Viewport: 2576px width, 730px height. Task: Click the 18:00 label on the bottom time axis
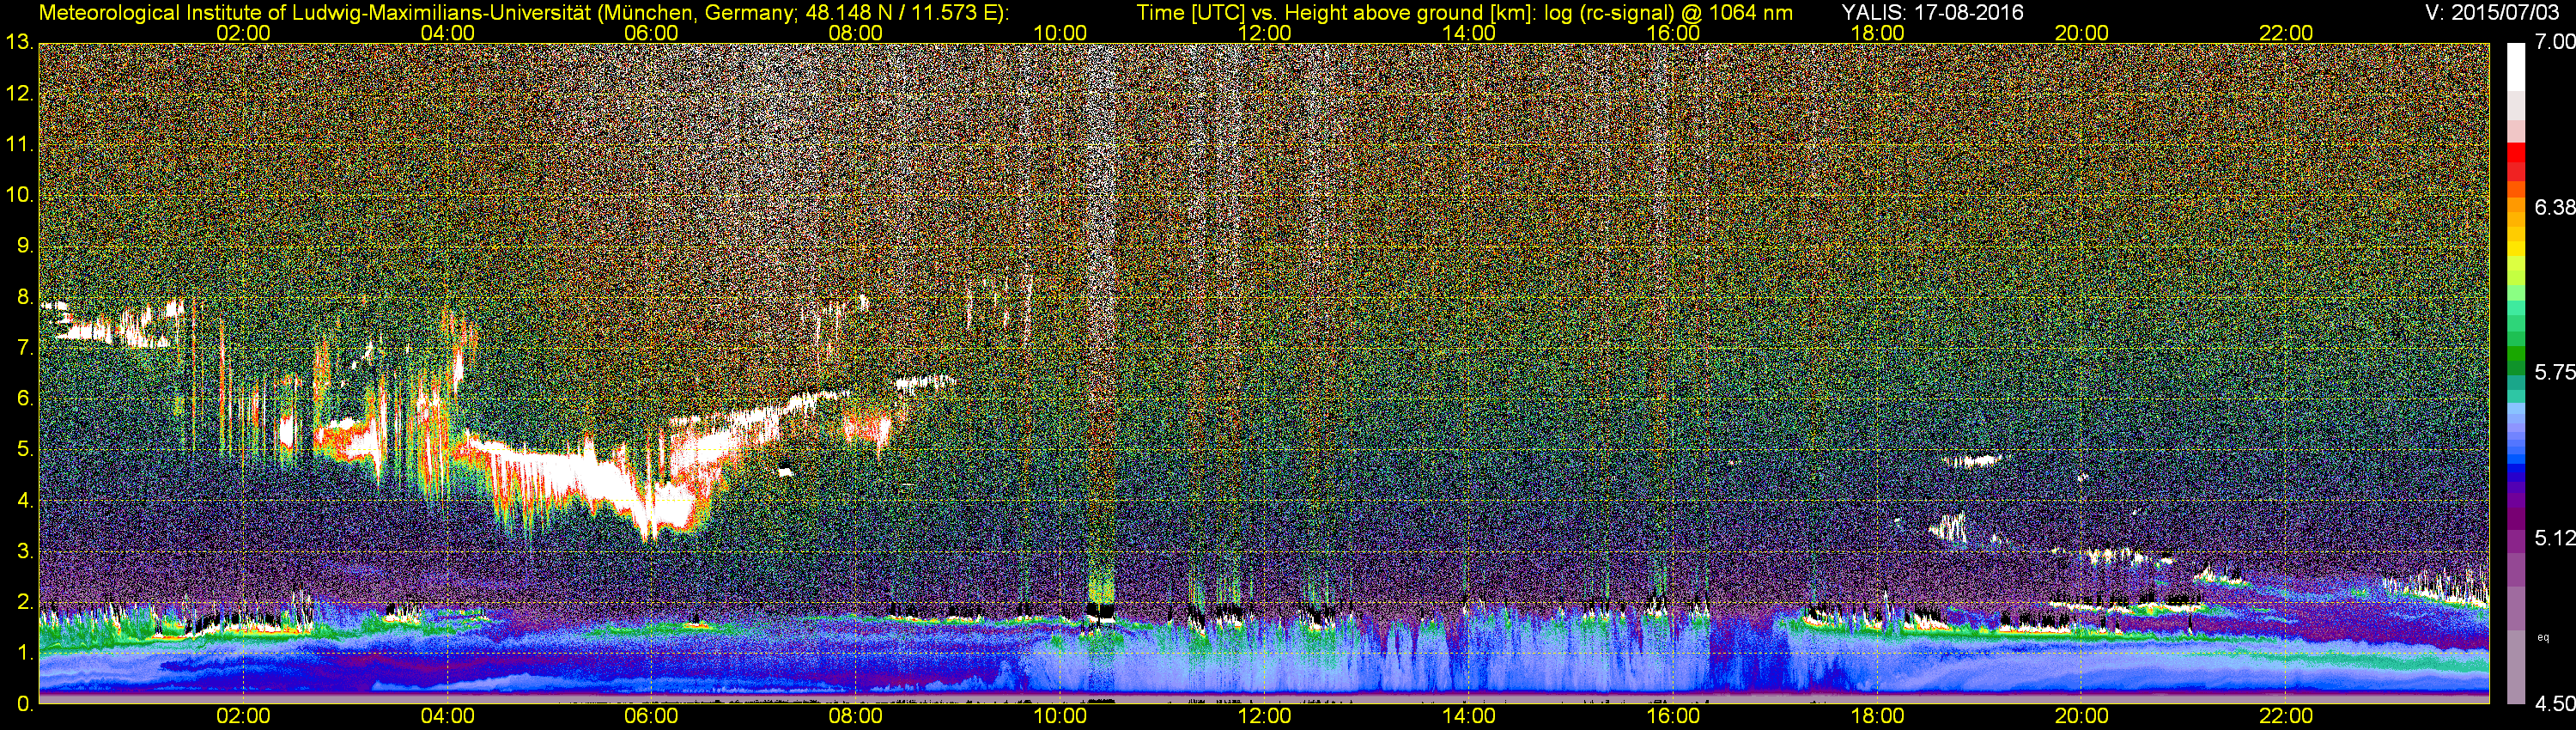coord(1877,717)
